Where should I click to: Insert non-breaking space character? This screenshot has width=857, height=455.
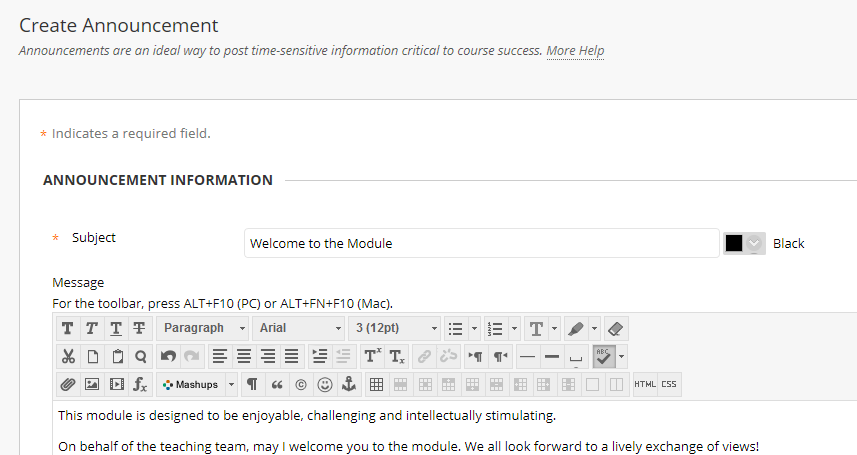click(x=576, y=357)
